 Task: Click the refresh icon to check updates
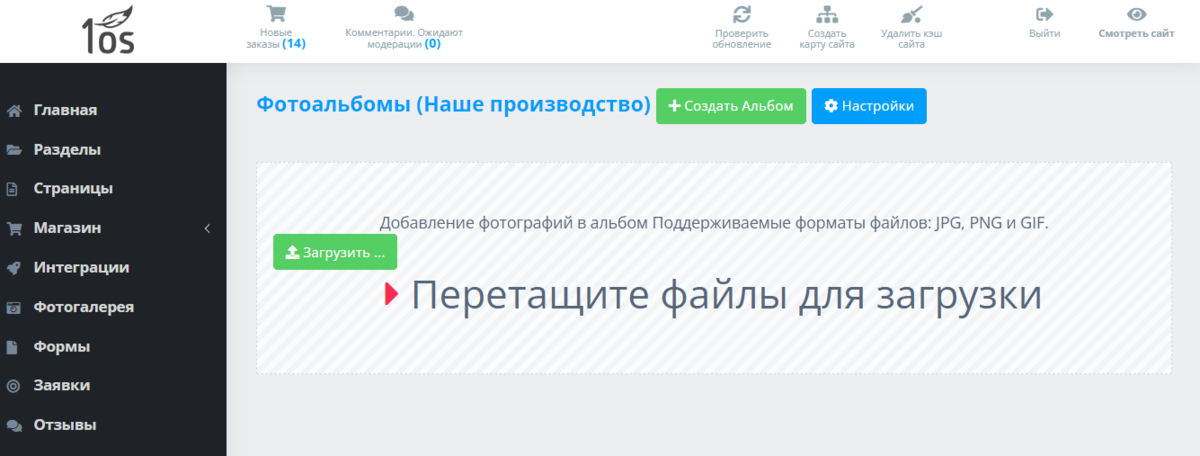[741, 14]
